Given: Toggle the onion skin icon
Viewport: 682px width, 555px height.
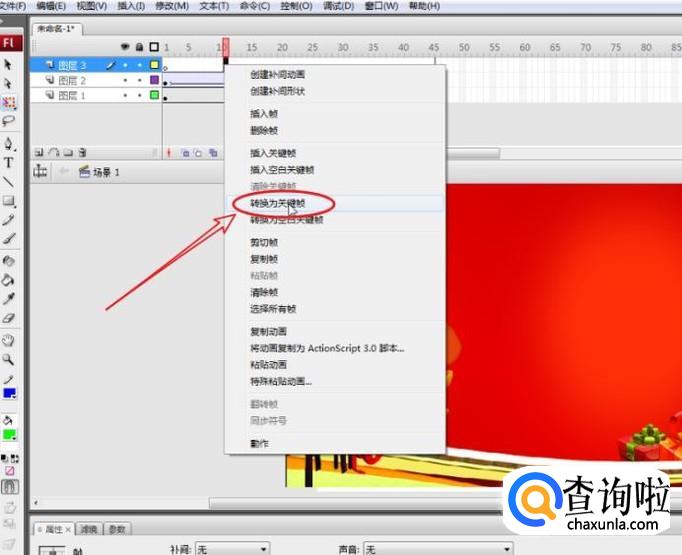Looking at the screenshot, I should tap(185, 153).
